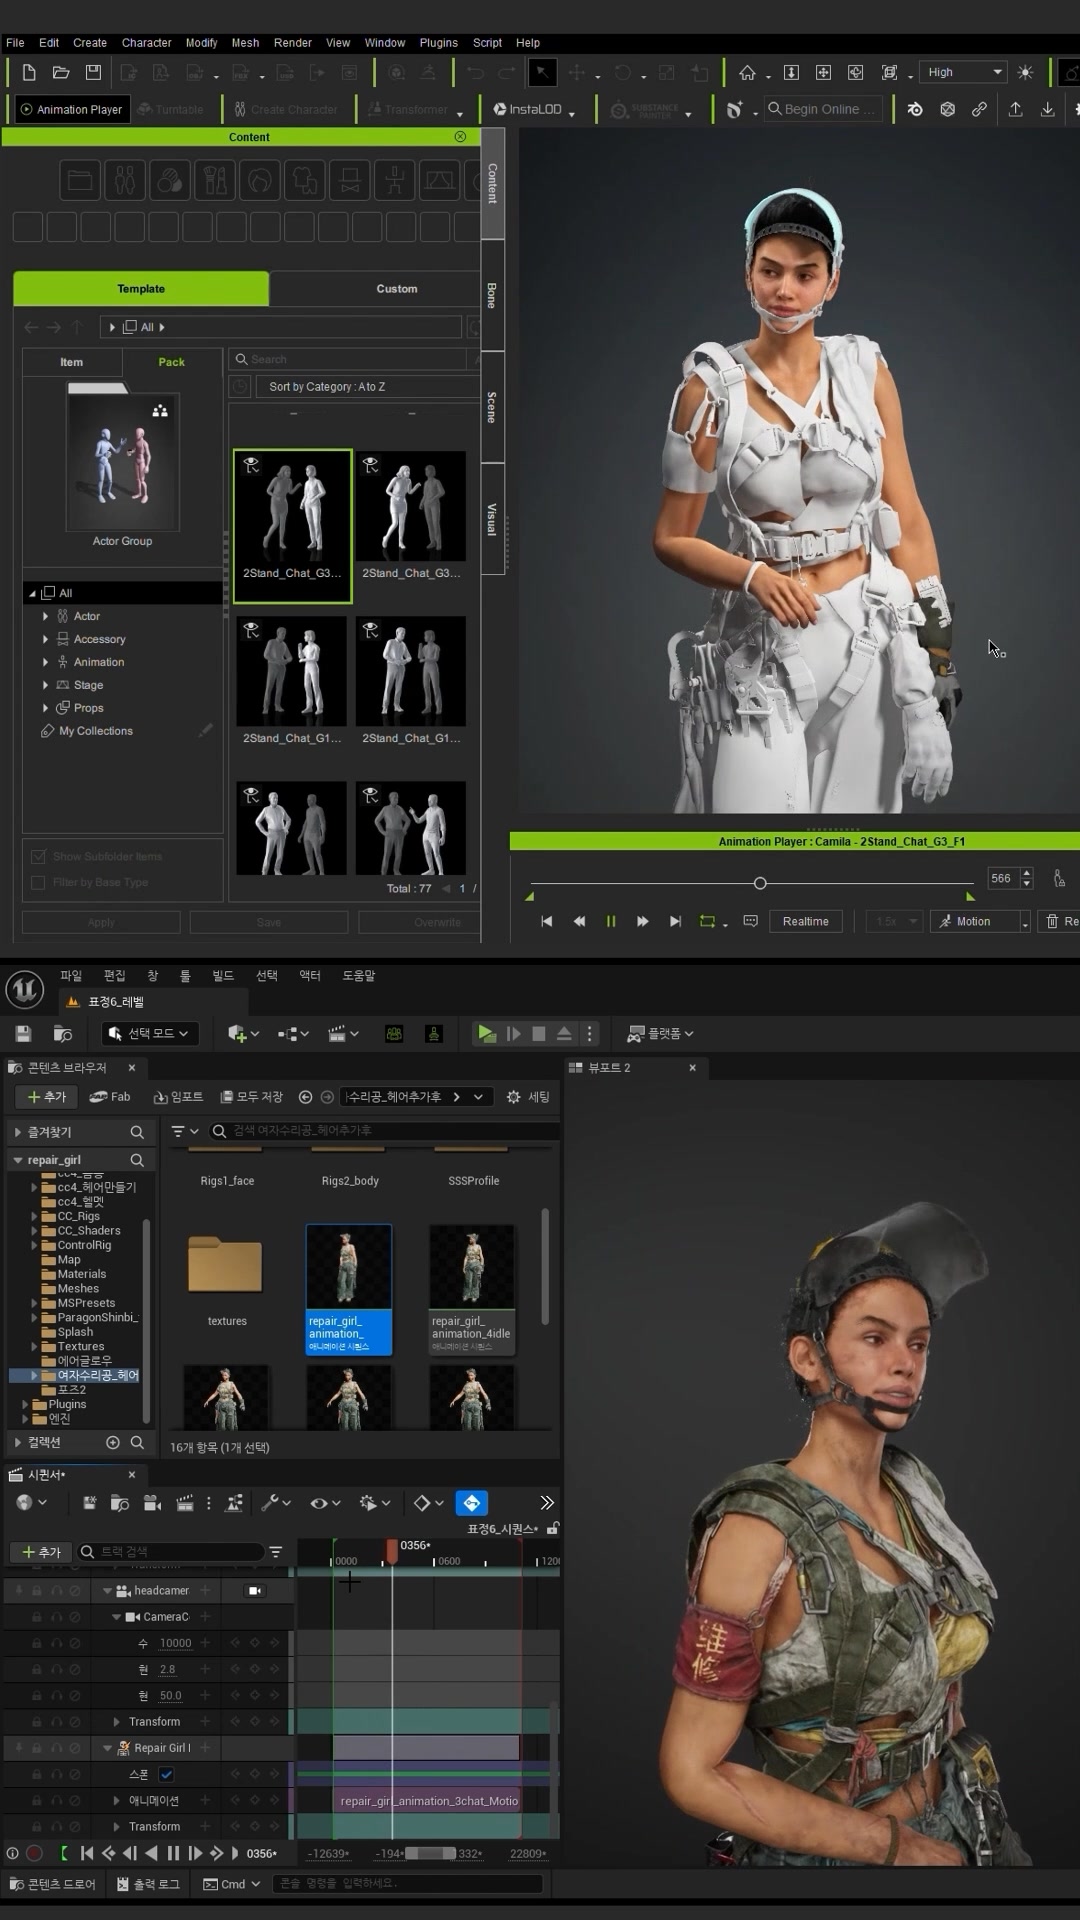Open the Character menu
The height and width of the screenshot is (1920, 1080).
coord(146,43)
